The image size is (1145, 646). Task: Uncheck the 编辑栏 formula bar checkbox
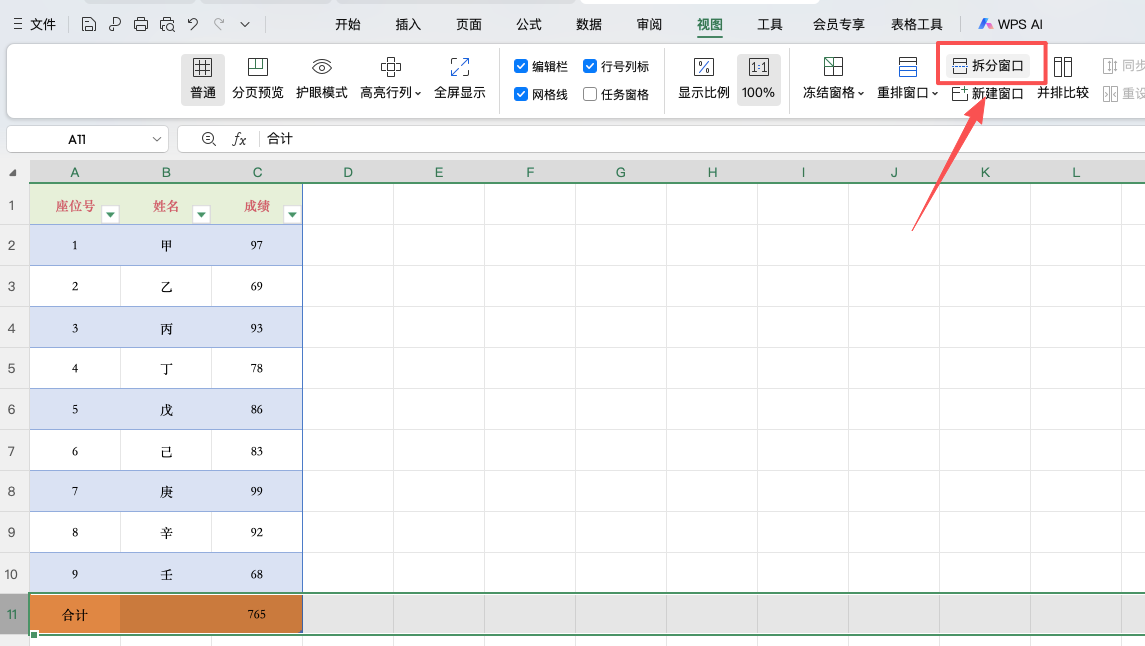(521, 66)
